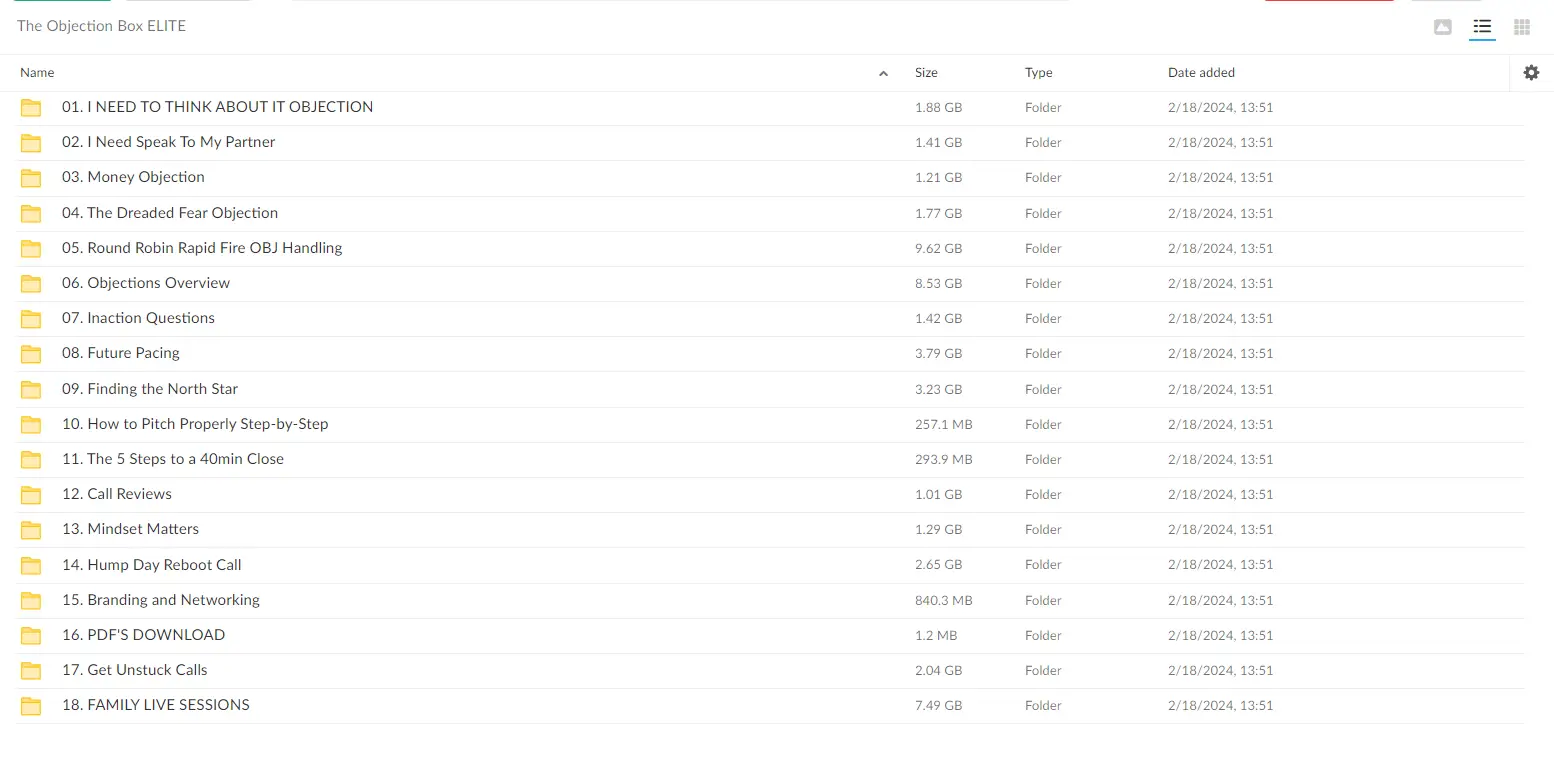Sort files by Size column

(x=926, y=72)
